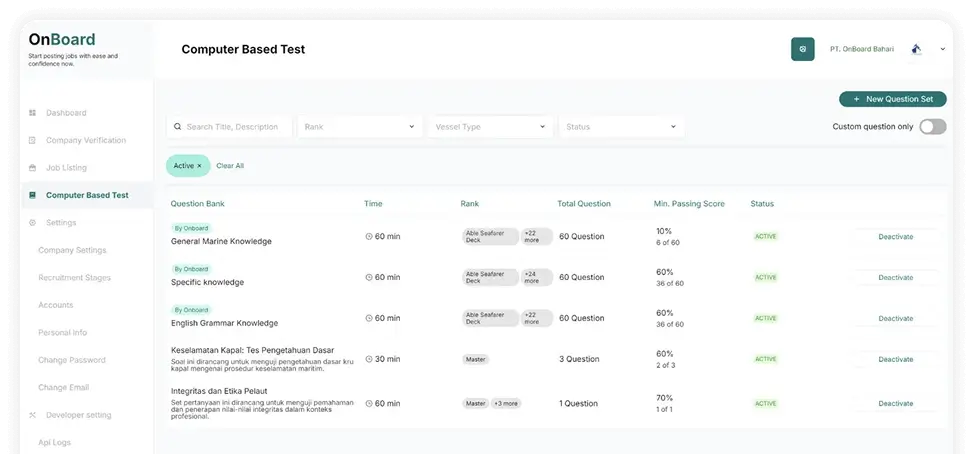Click the Settings gear icon in sidebar
Viewport: 974px width, 454px height.
(x=33, y=223)
